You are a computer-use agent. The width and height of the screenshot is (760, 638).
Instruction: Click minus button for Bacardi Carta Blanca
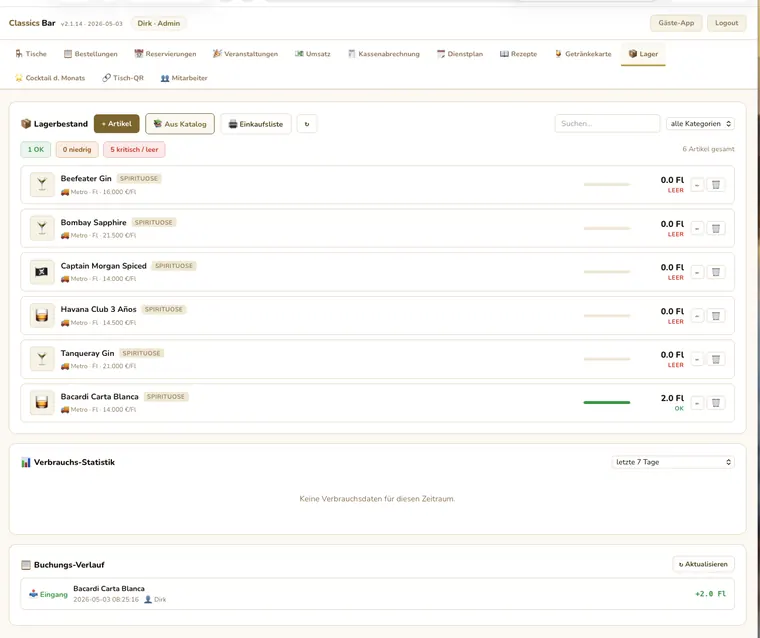697,403
